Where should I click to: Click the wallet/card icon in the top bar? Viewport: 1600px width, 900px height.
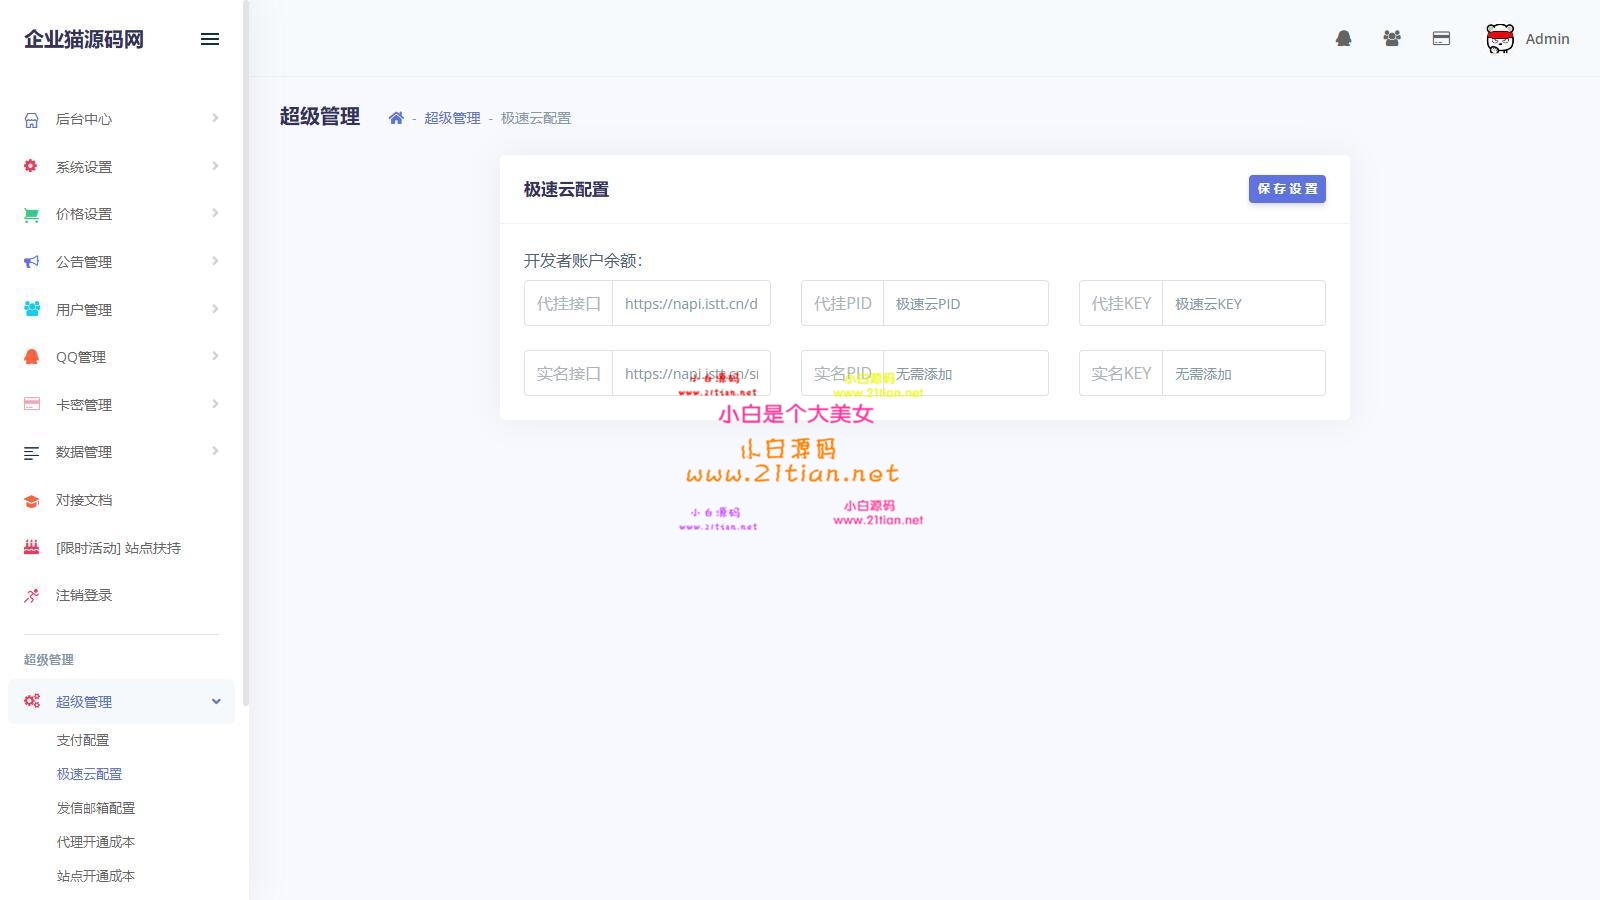tap(1441, 38)
